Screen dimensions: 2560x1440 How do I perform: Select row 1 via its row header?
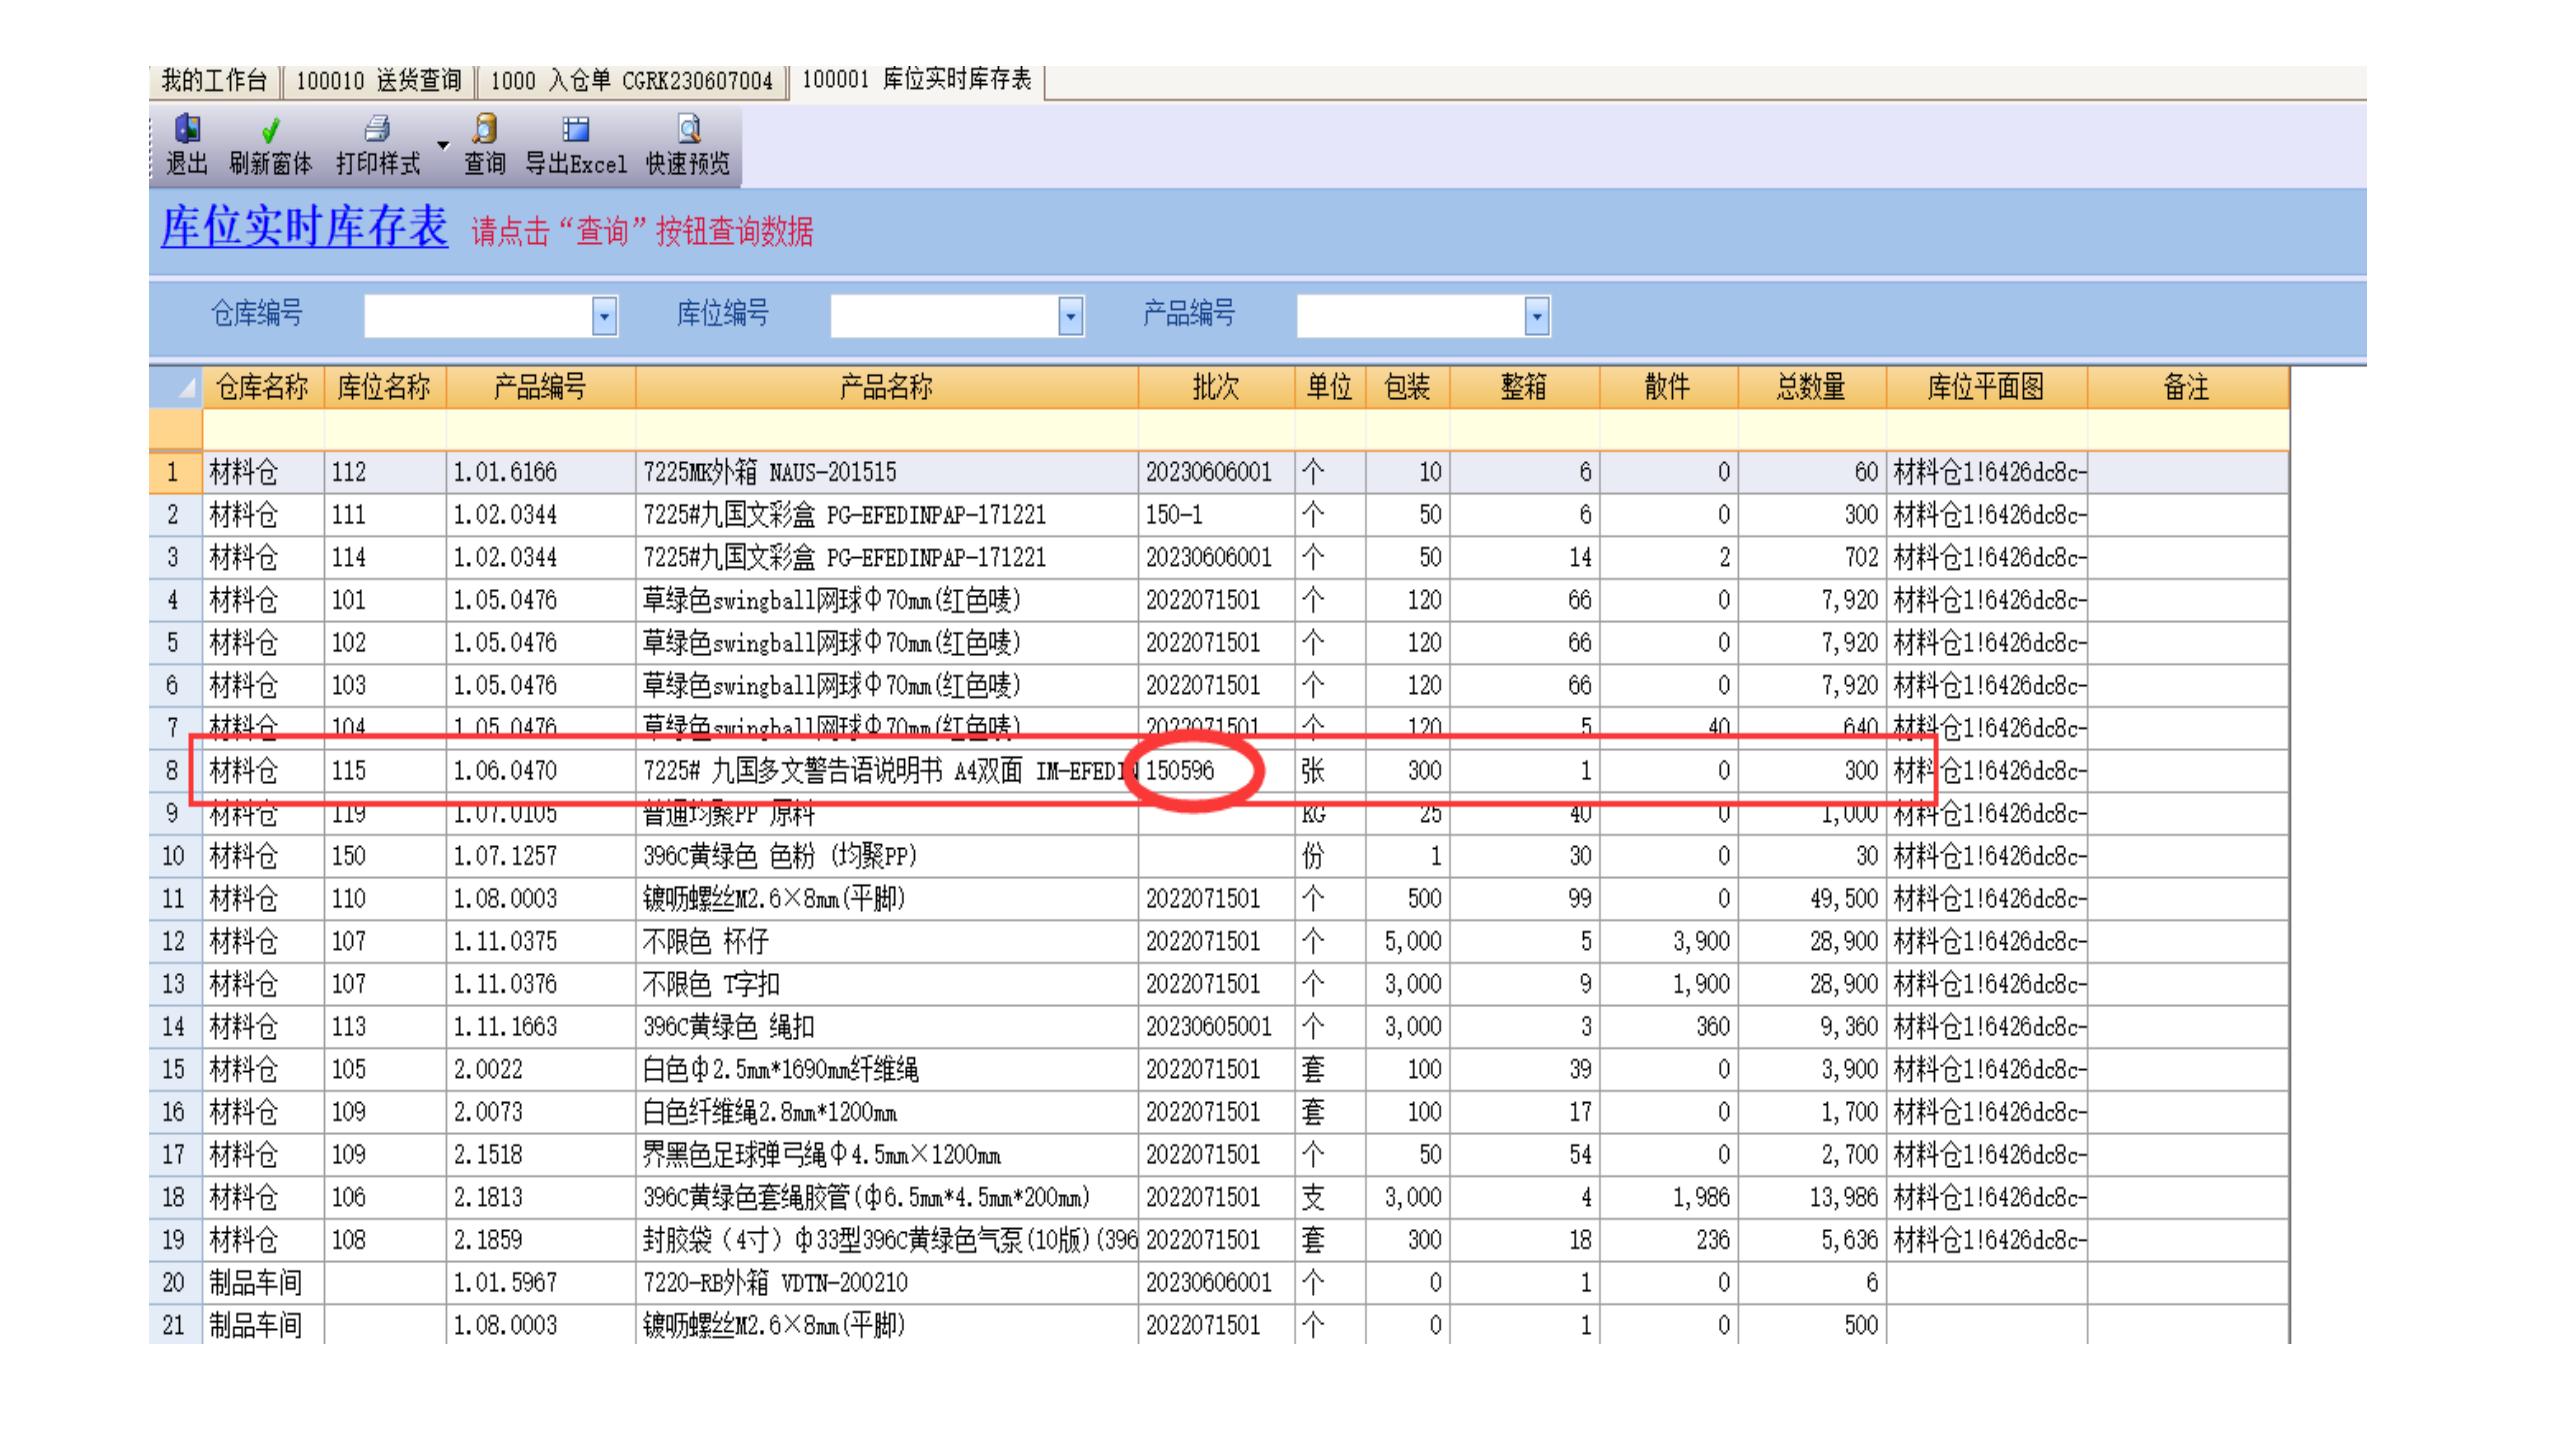pyautogui.click(x=175, y=472)
